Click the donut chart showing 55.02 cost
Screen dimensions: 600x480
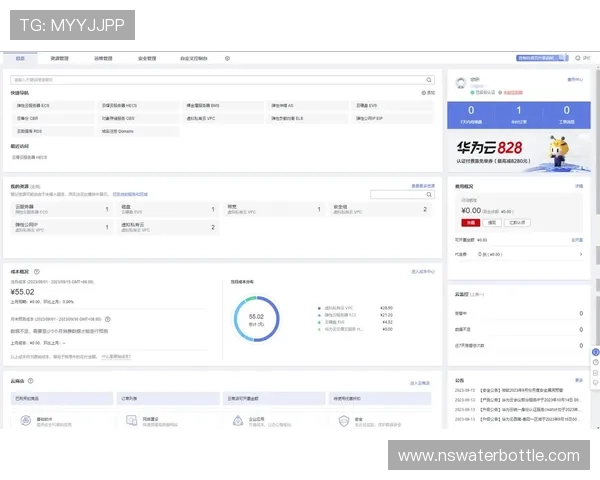tap(255, 319)
